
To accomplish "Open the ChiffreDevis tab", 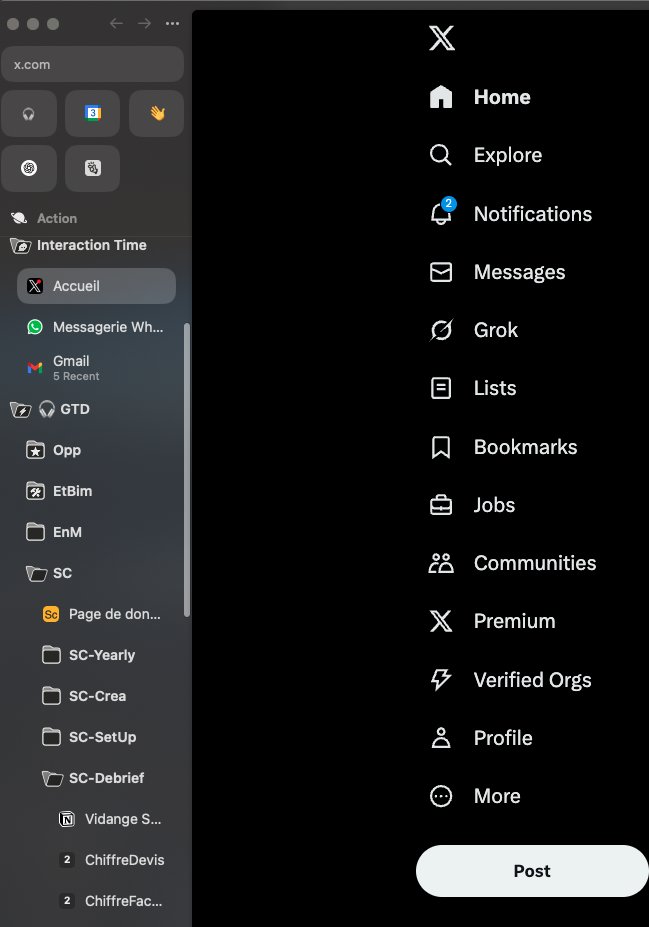I will pos(110,860).
